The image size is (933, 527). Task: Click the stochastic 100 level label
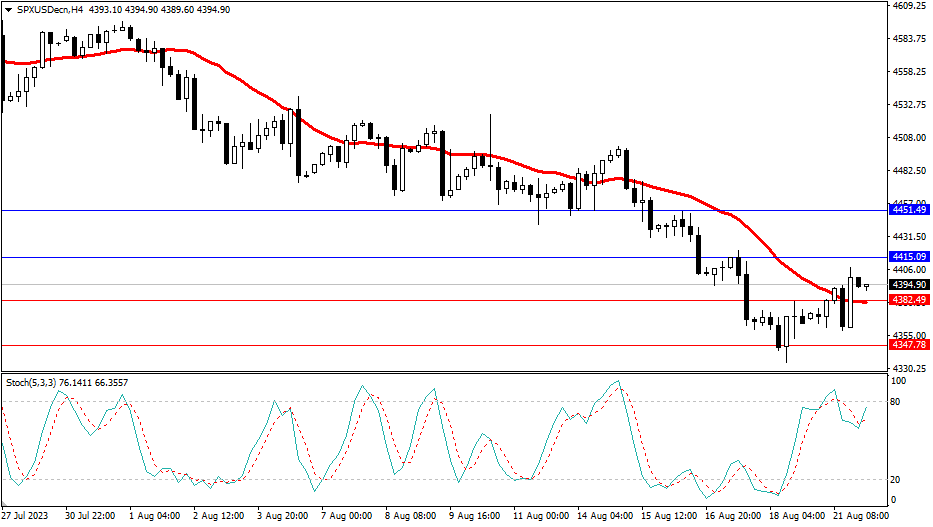click(x=899, y=381)
